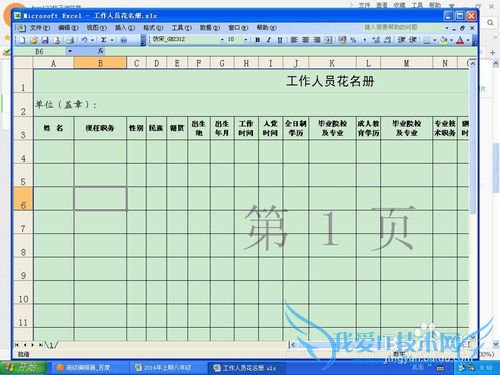The height and width of the screenshot is (375, 500).
Task: Open Font Color dropdown arrow
Action: [x=468, y=40]
